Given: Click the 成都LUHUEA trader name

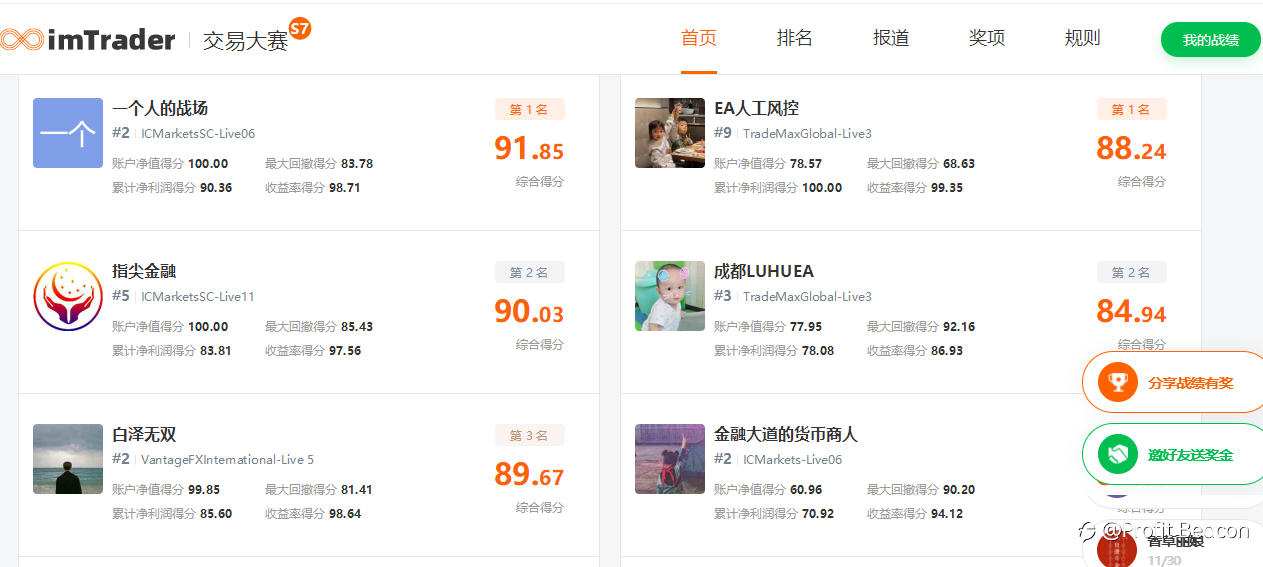Looking at the screenshot, I should point(764,271).
